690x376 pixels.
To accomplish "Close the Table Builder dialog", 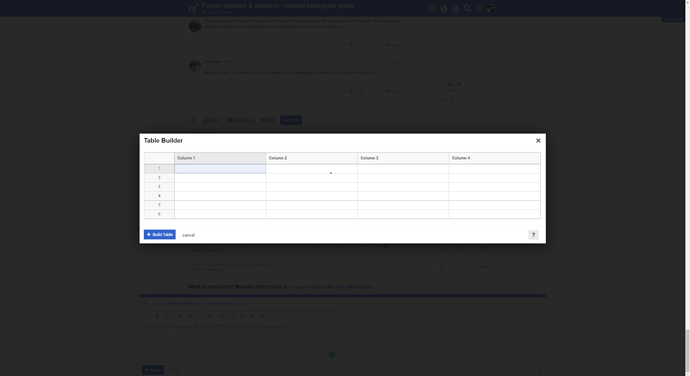I will coord(538,140).
